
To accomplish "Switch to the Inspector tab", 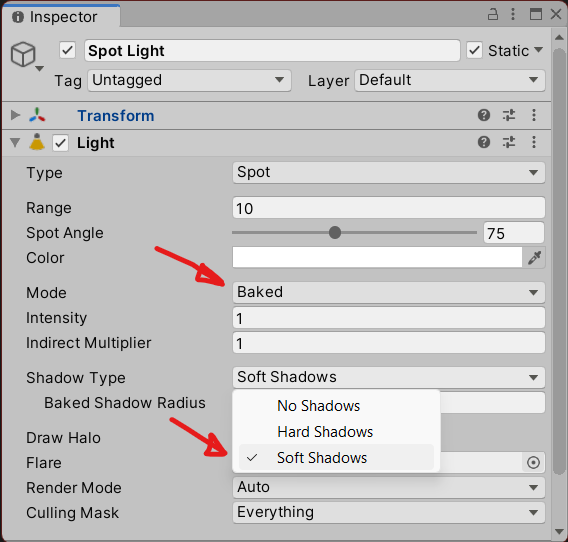I will pos(61,17).
